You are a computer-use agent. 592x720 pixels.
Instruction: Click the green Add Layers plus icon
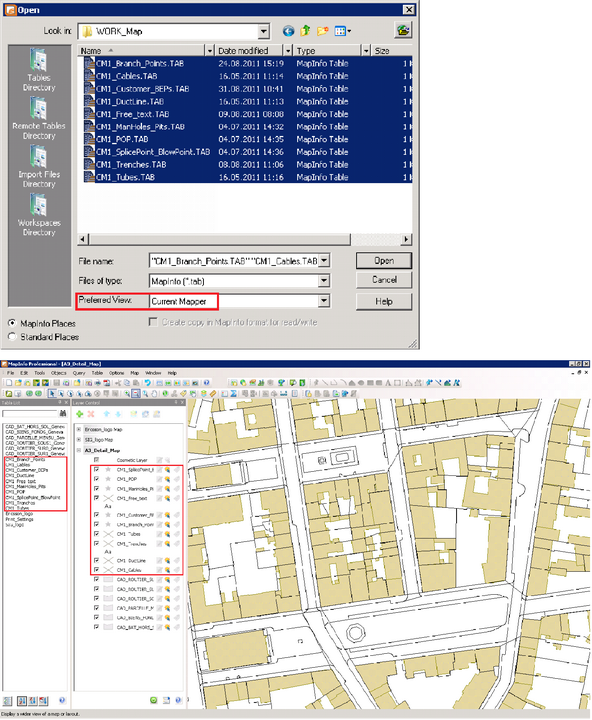pyautogui.click(x=79, y=414)
